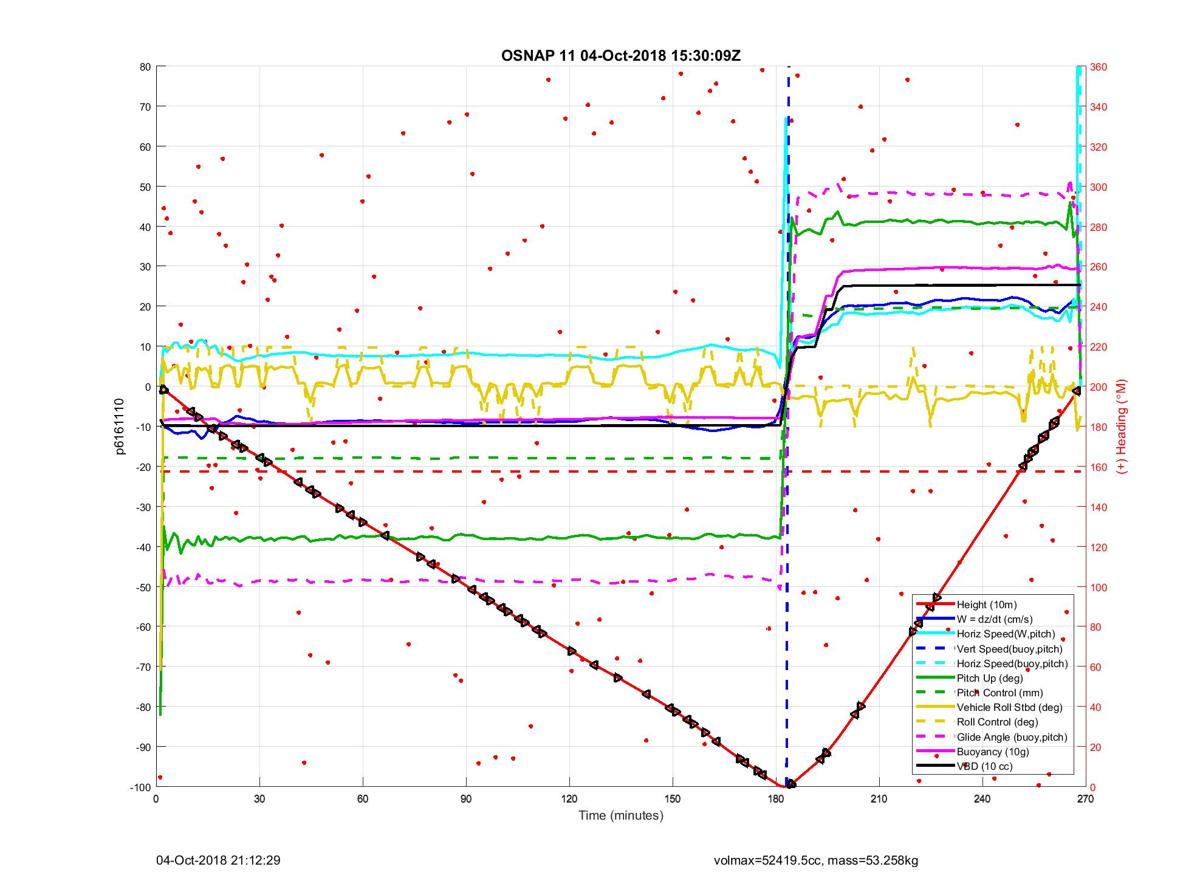The width and height of the screenshot is (1200, 885).
Task: Click the left y-axis tick label "-100"
Action: click(x=139, y=787)
